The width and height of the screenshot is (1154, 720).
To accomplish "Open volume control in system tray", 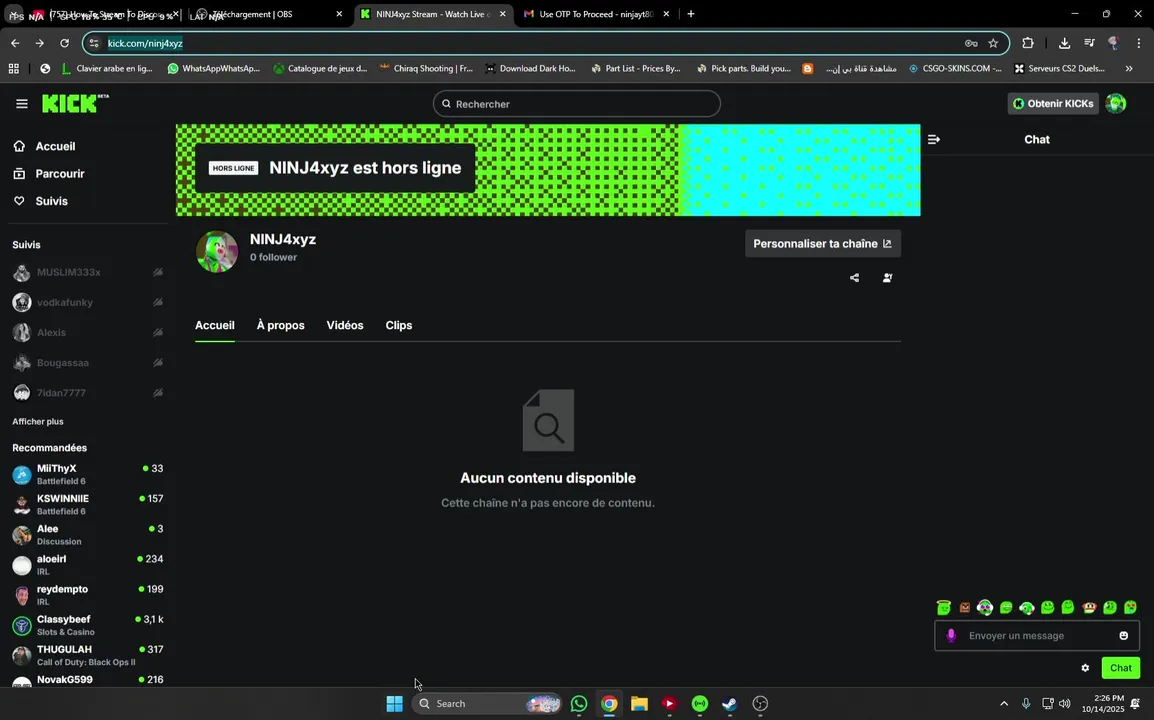I will (1065, 705).
